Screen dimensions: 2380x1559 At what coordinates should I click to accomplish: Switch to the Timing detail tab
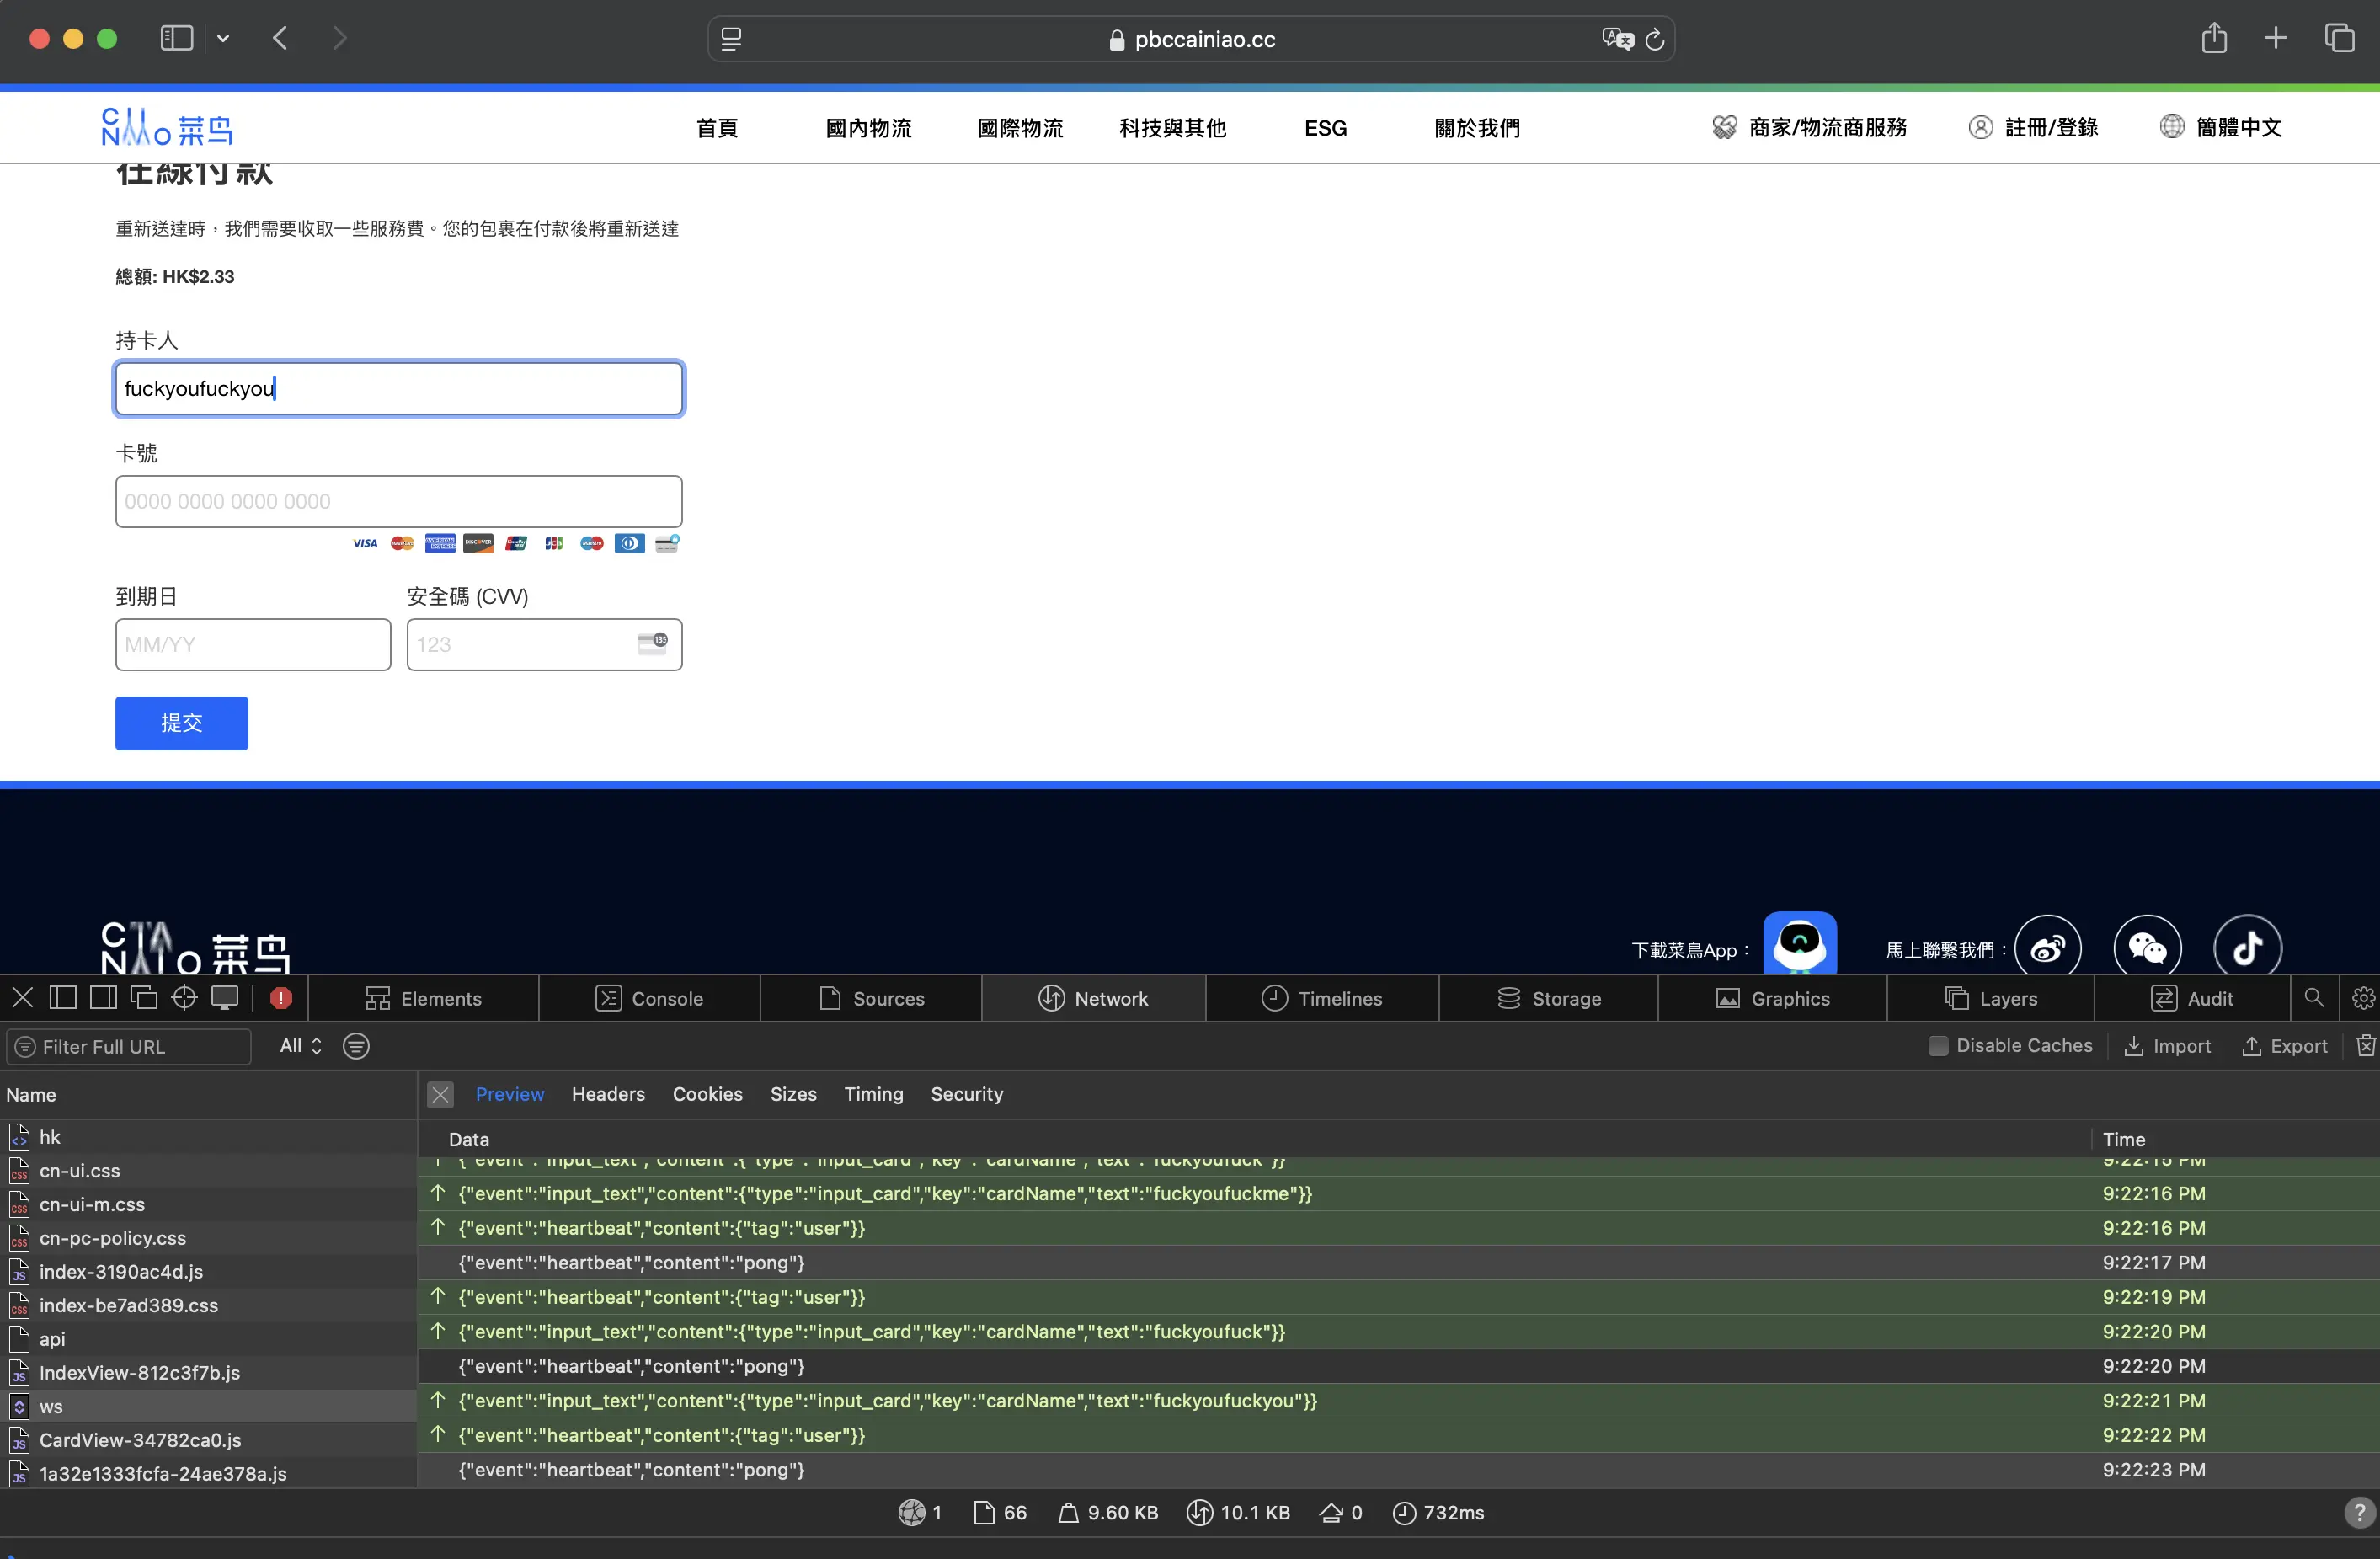click(873, 1094)
